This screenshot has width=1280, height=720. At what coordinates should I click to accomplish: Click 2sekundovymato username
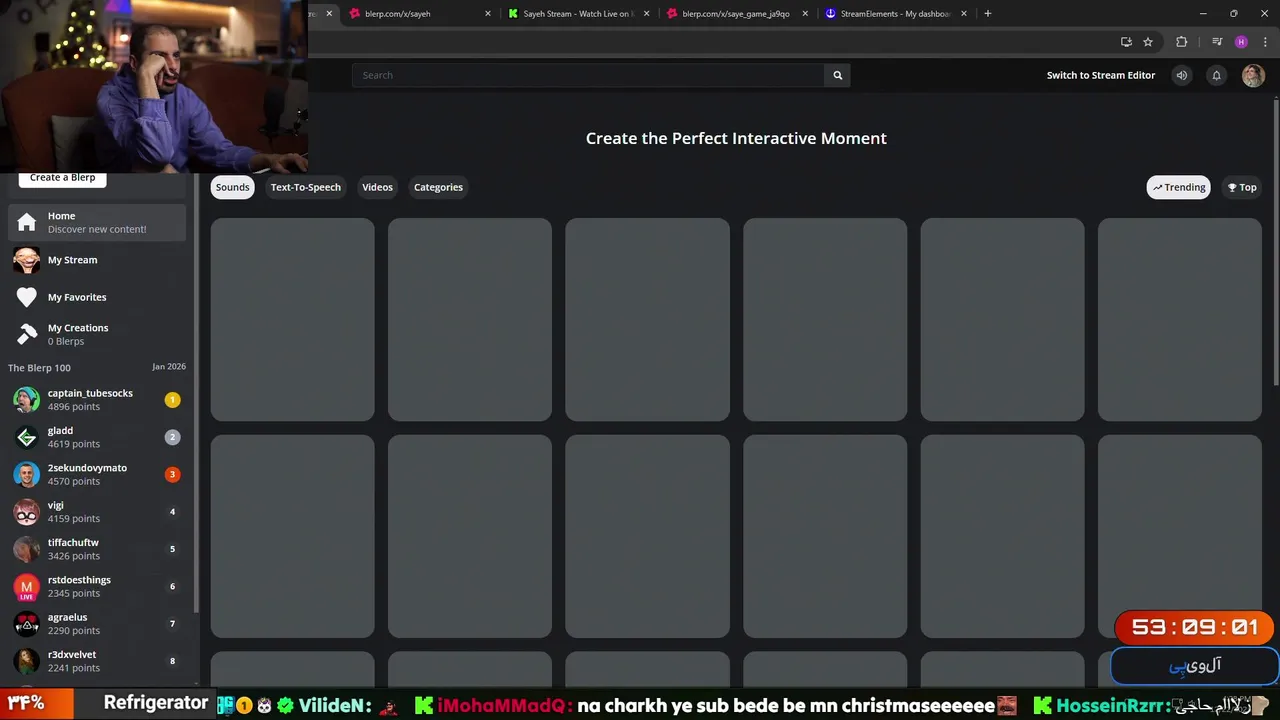coord(87,468)
